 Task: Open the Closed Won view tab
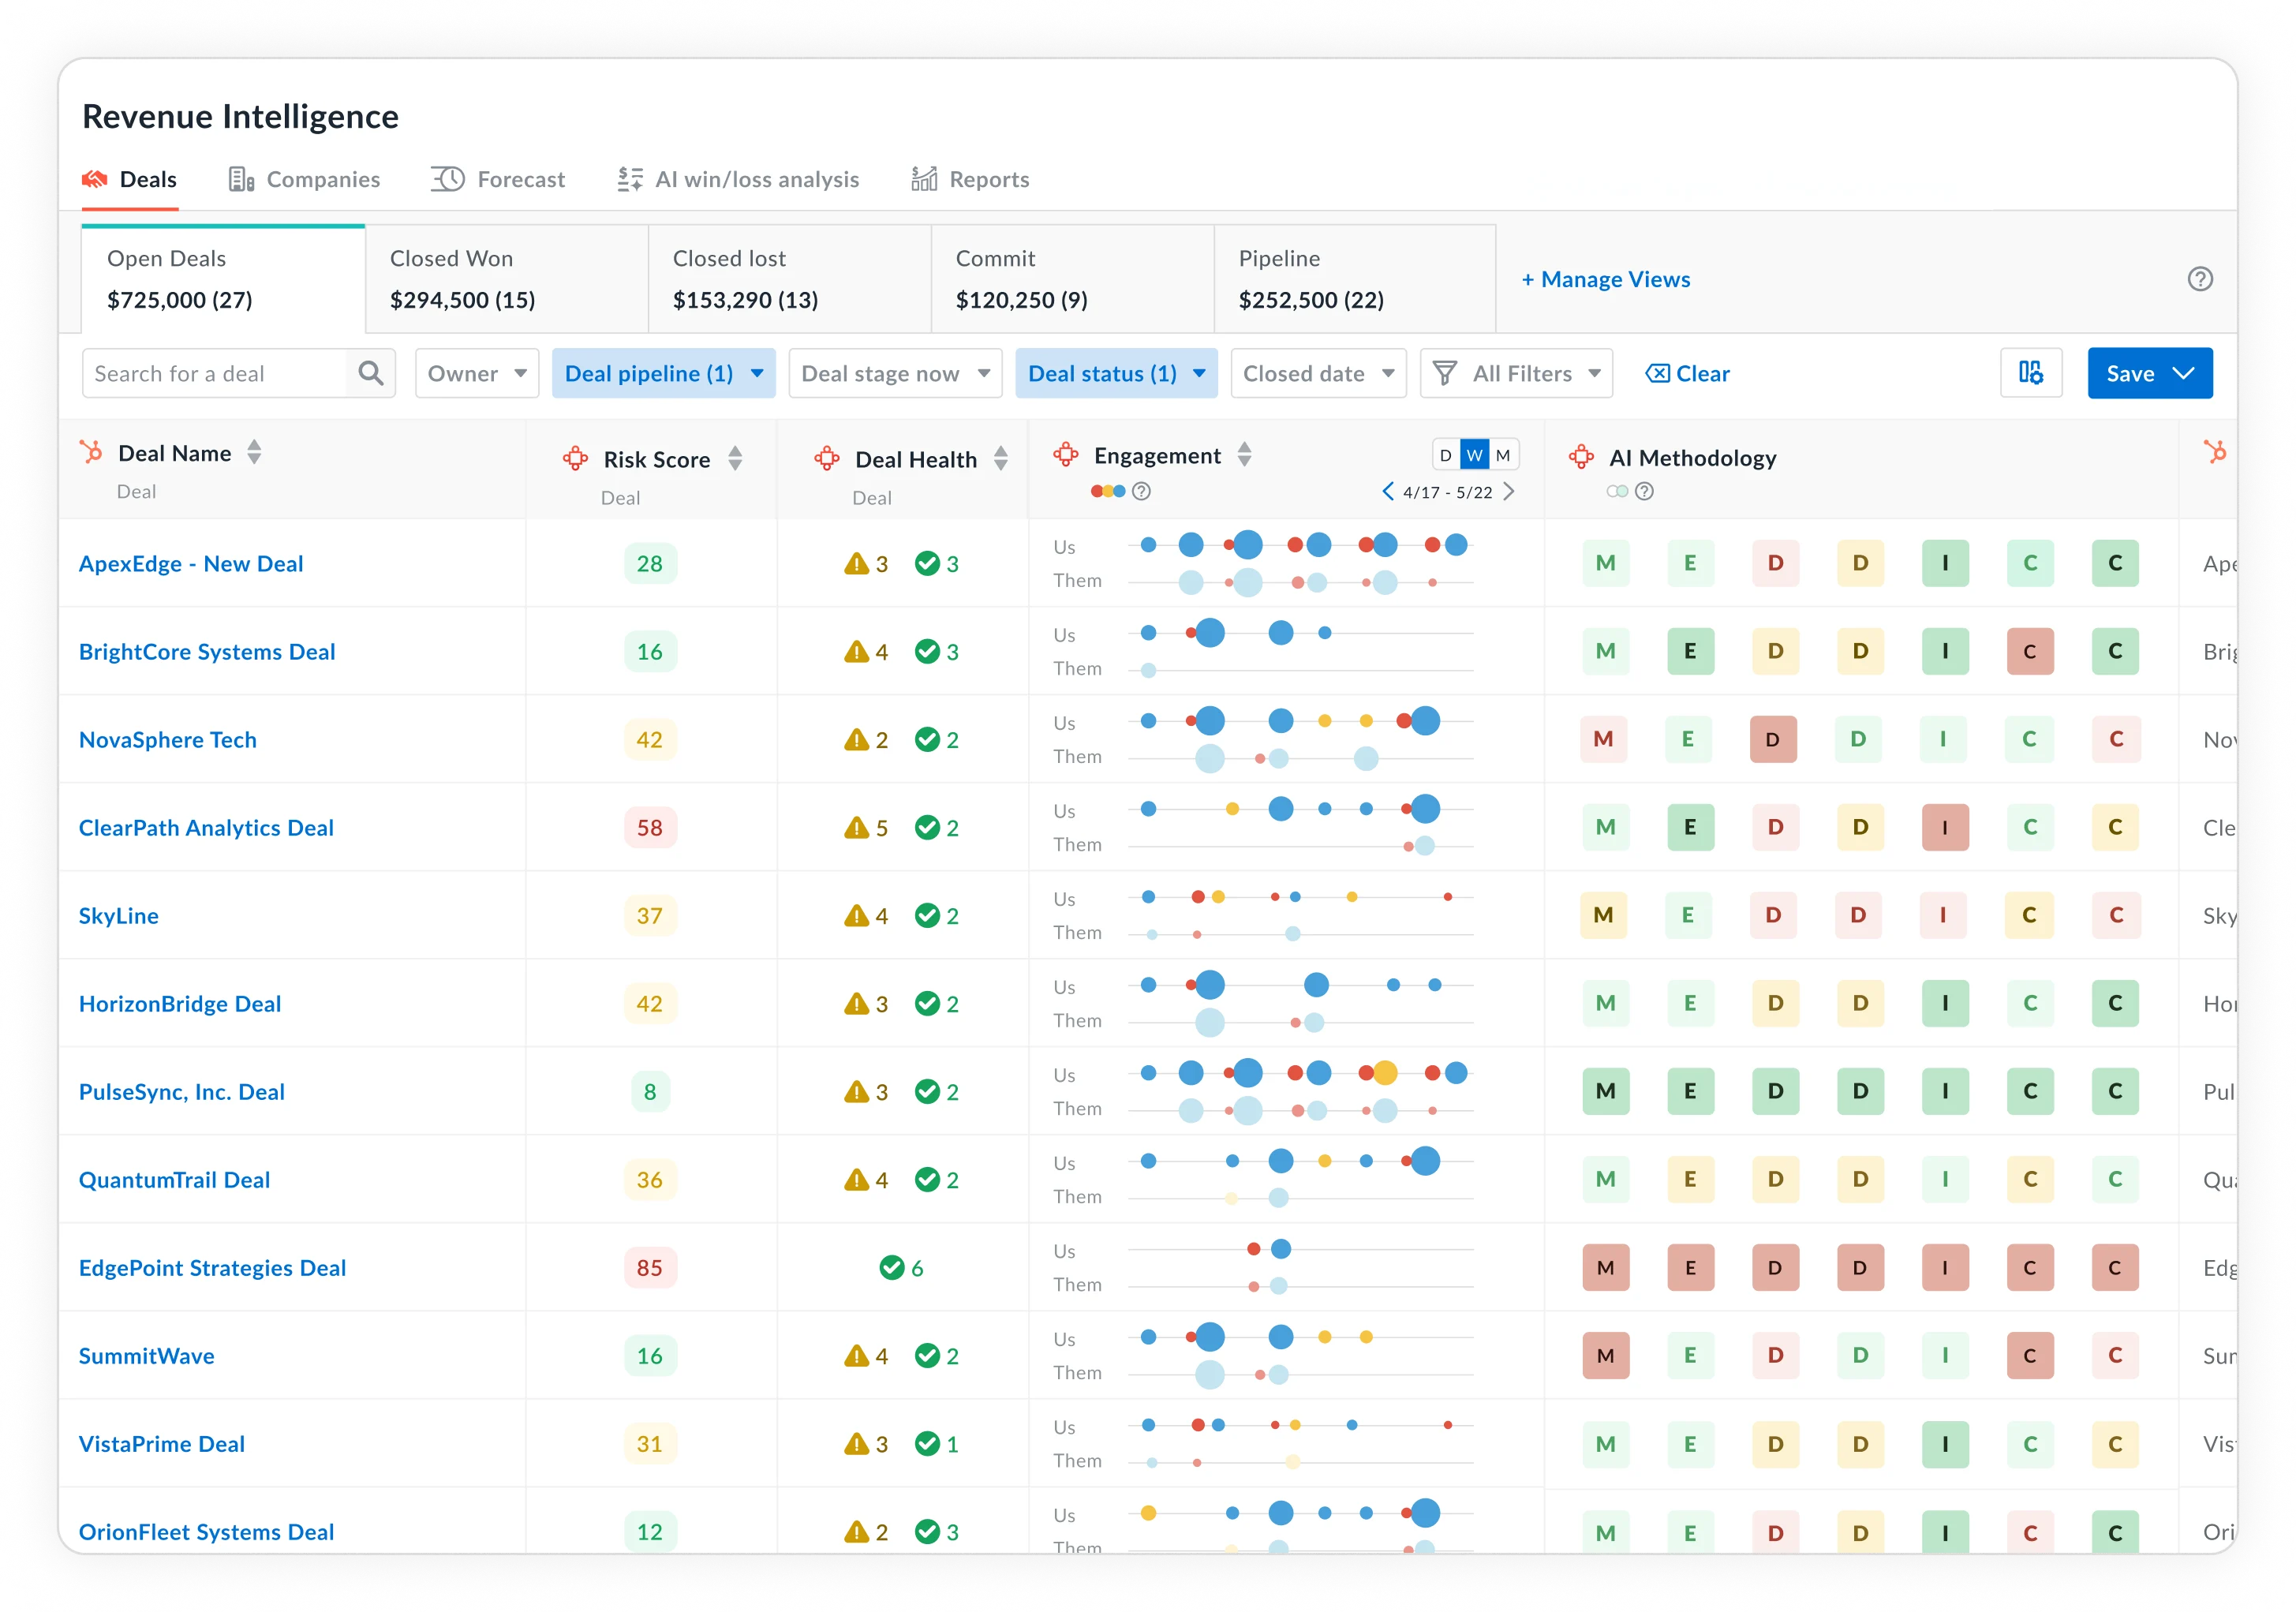coord(506,279)
